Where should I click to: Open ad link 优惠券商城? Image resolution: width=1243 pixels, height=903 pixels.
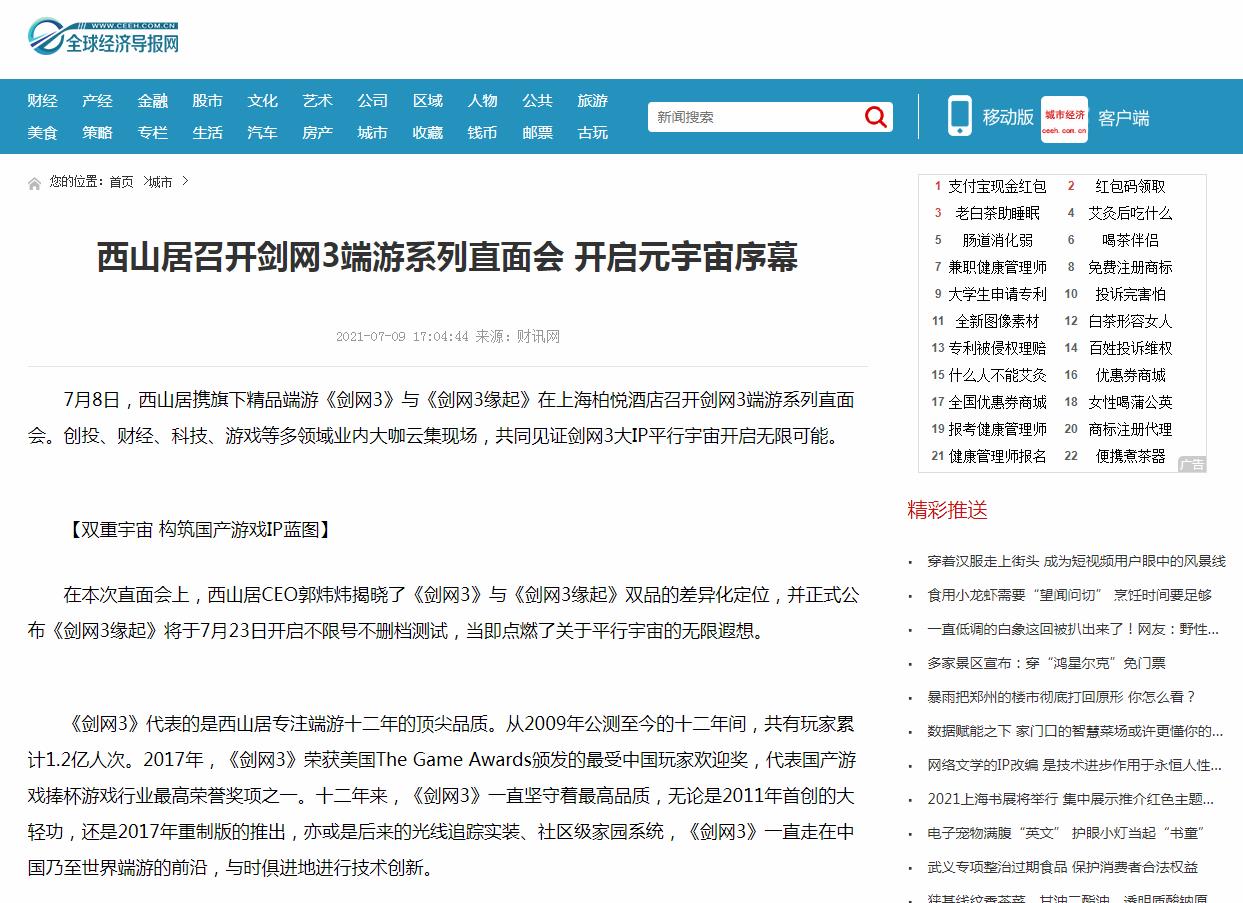(1130, 375)
